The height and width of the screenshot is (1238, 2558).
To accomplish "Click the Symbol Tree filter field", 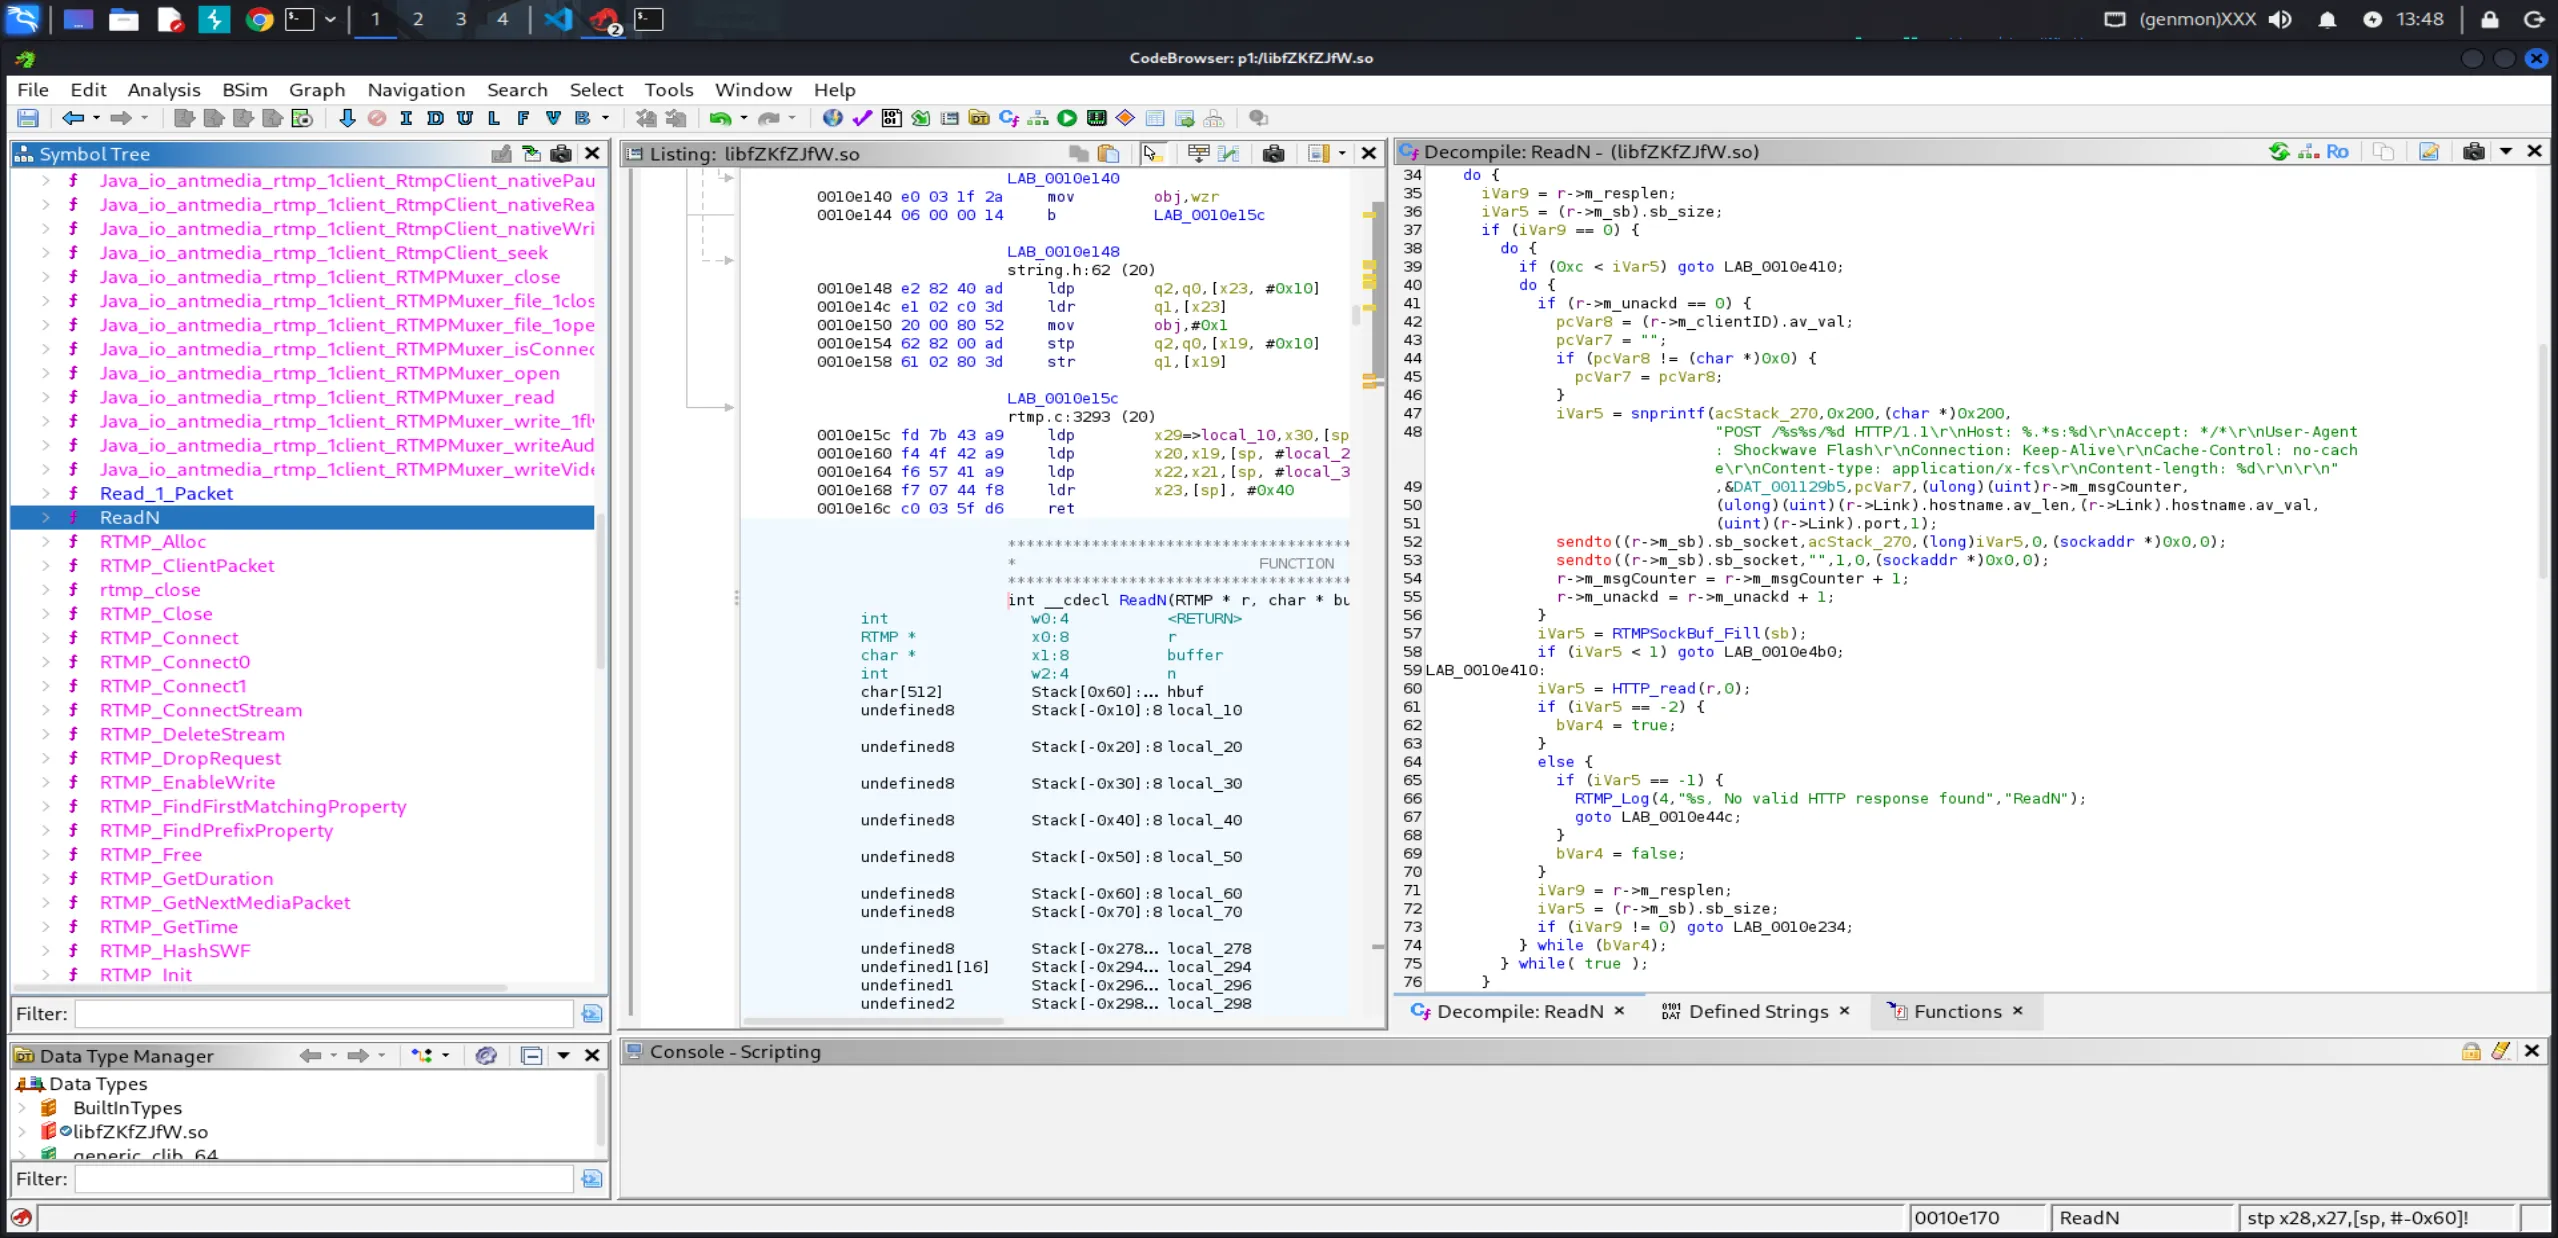I will coord(324,1013).
